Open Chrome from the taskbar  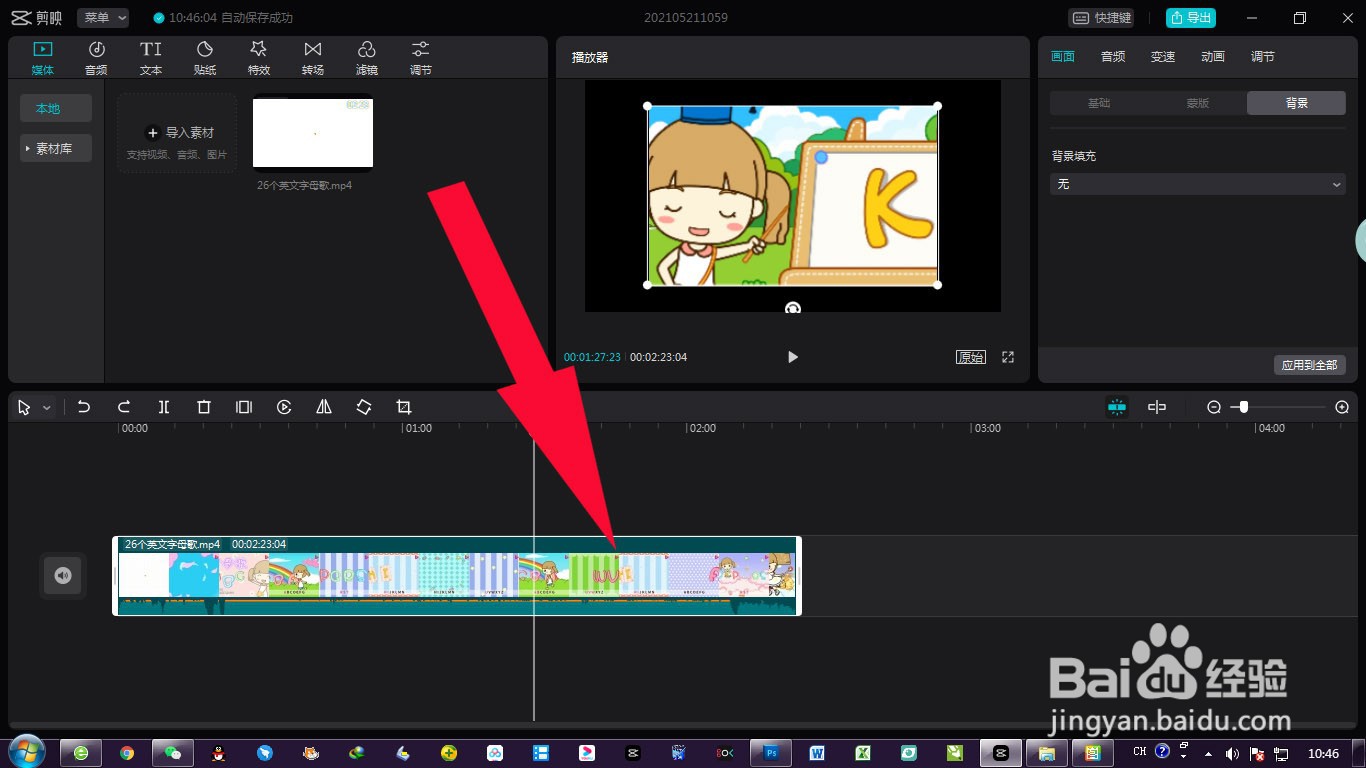127,753
